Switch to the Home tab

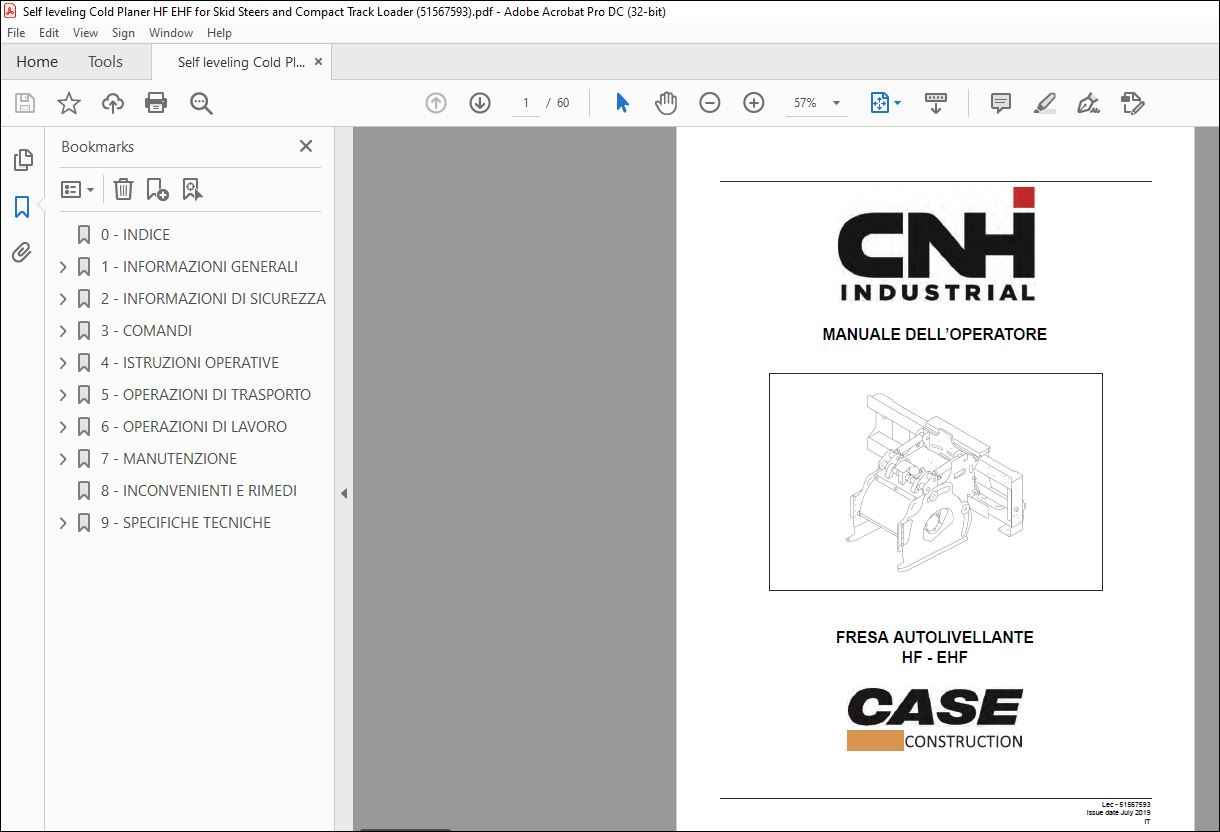37,62
